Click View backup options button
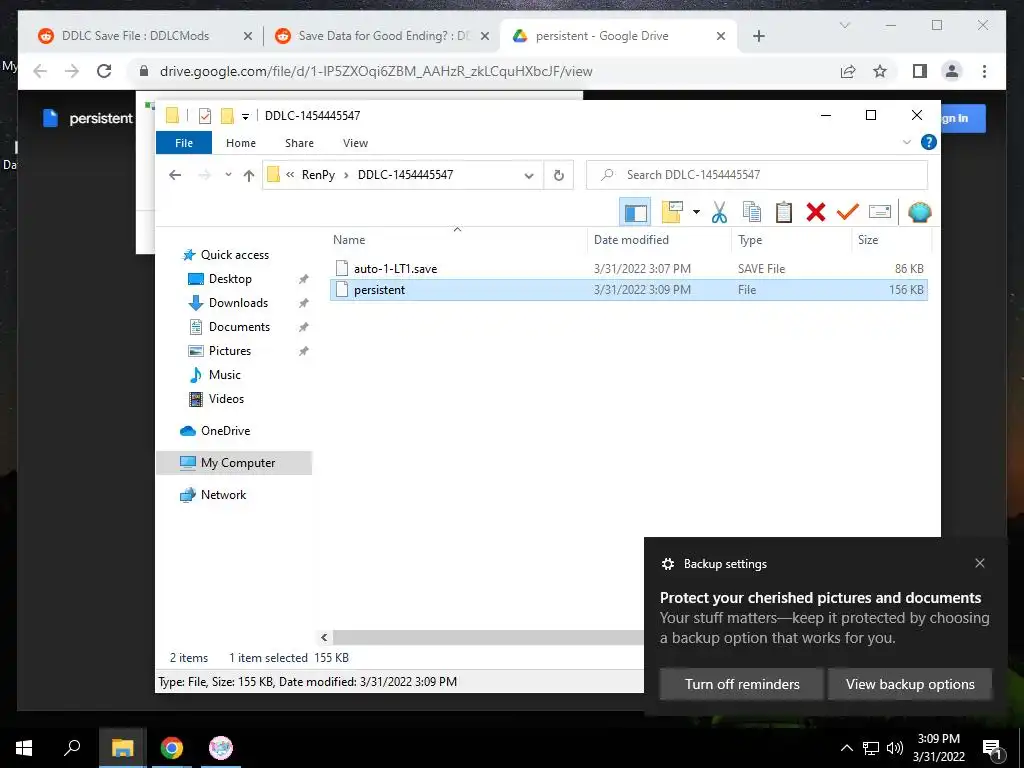The height and width of the screenshot is (768, 1024). coord(910,684)
